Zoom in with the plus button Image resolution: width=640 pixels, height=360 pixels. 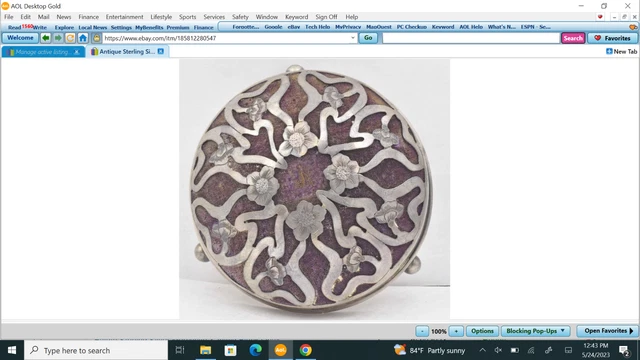pyautogui.click(x=456, y=331)
